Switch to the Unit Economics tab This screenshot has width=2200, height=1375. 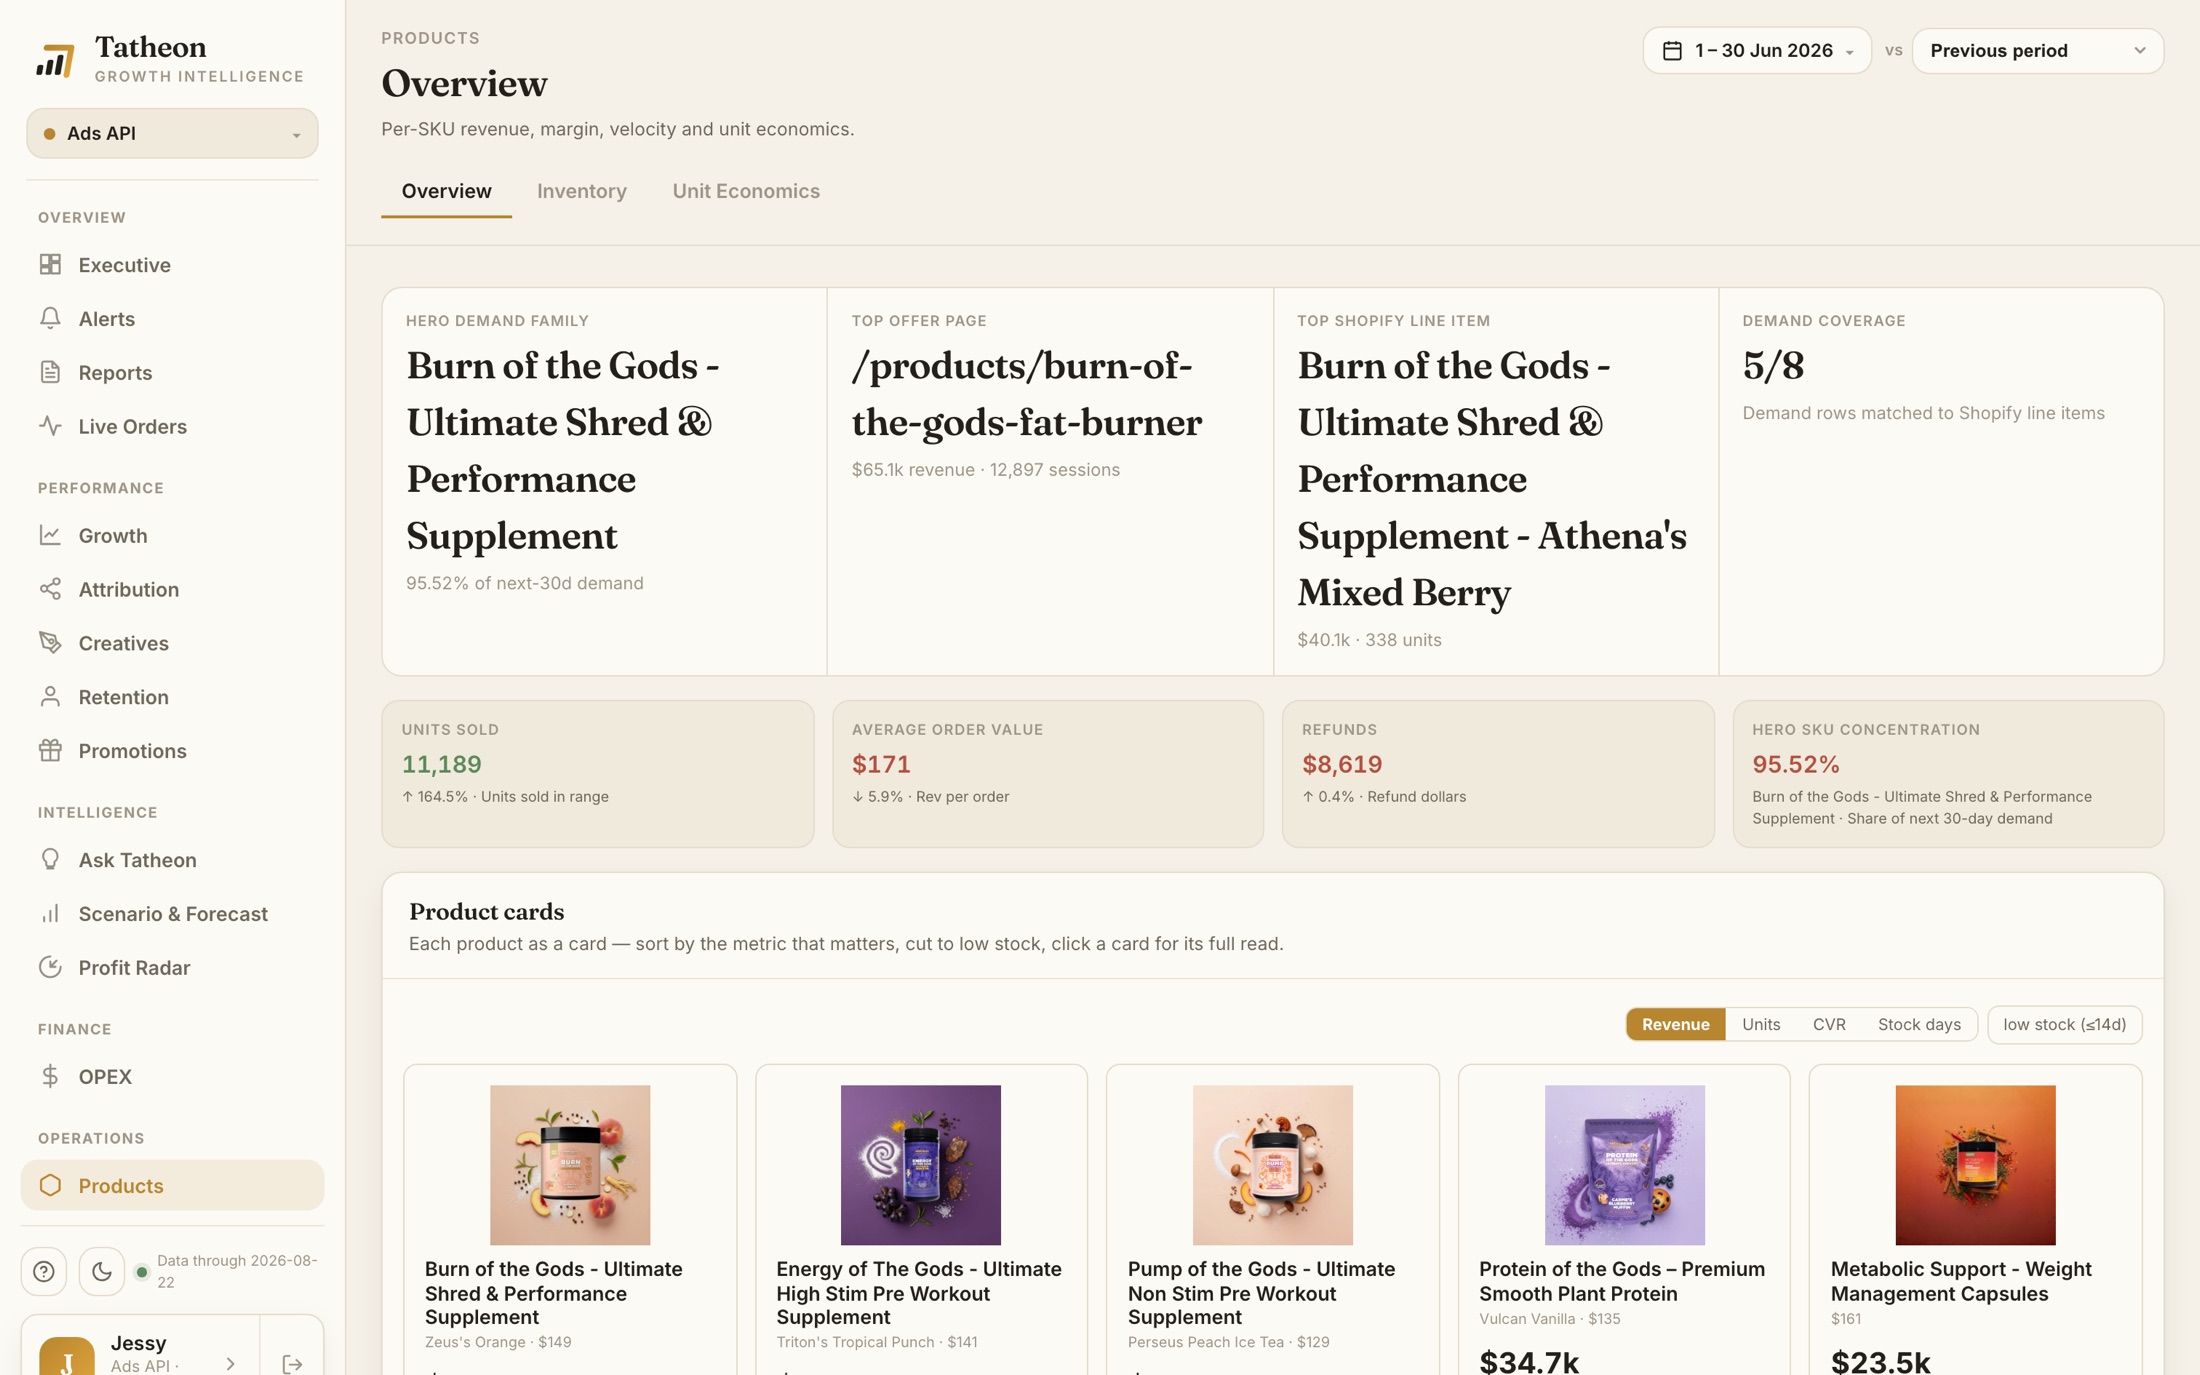tap(745, 190)
